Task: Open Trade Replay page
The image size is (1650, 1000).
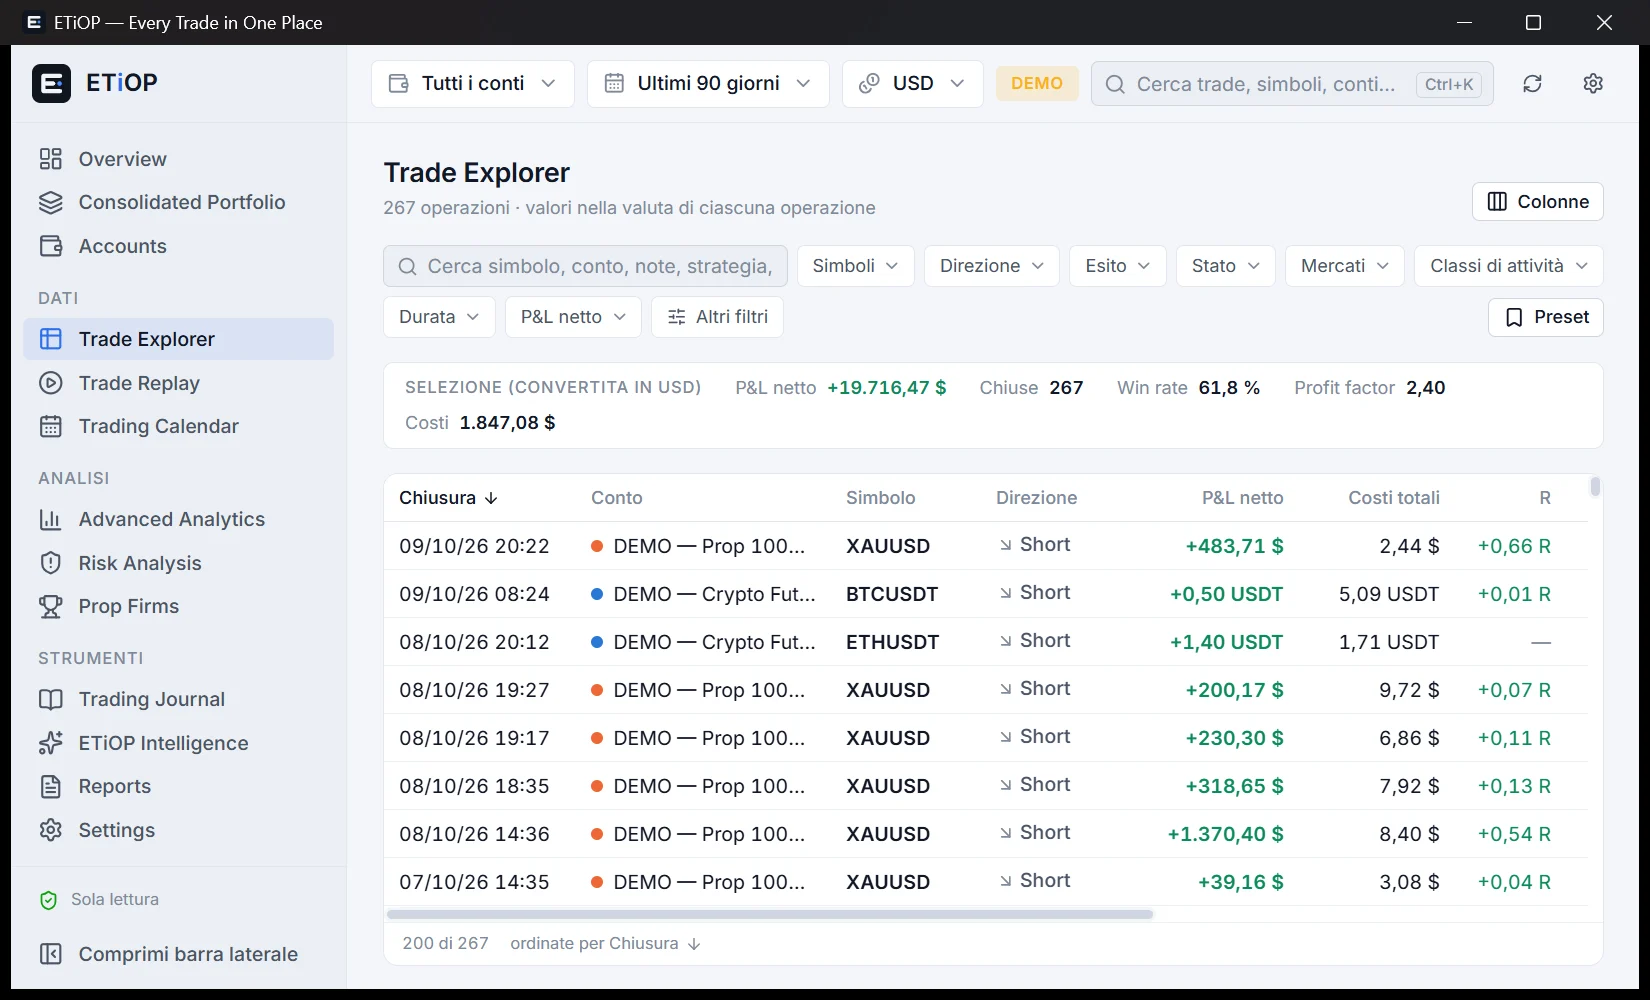Action: 178,383
